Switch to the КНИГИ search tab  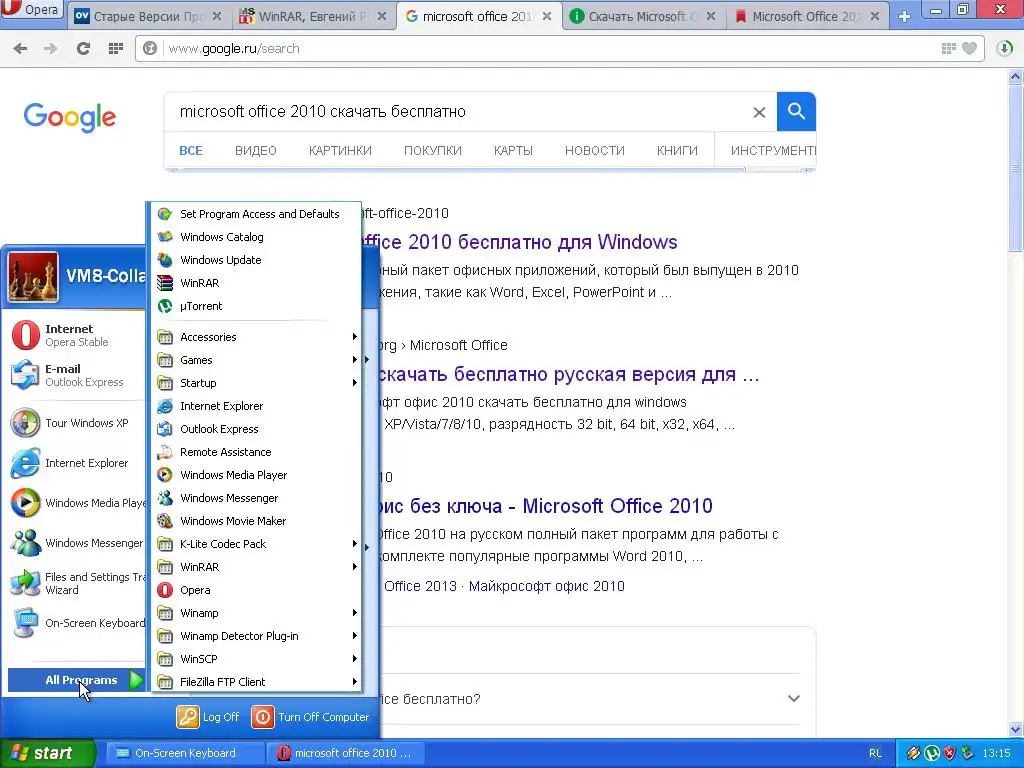click(677, 151)
